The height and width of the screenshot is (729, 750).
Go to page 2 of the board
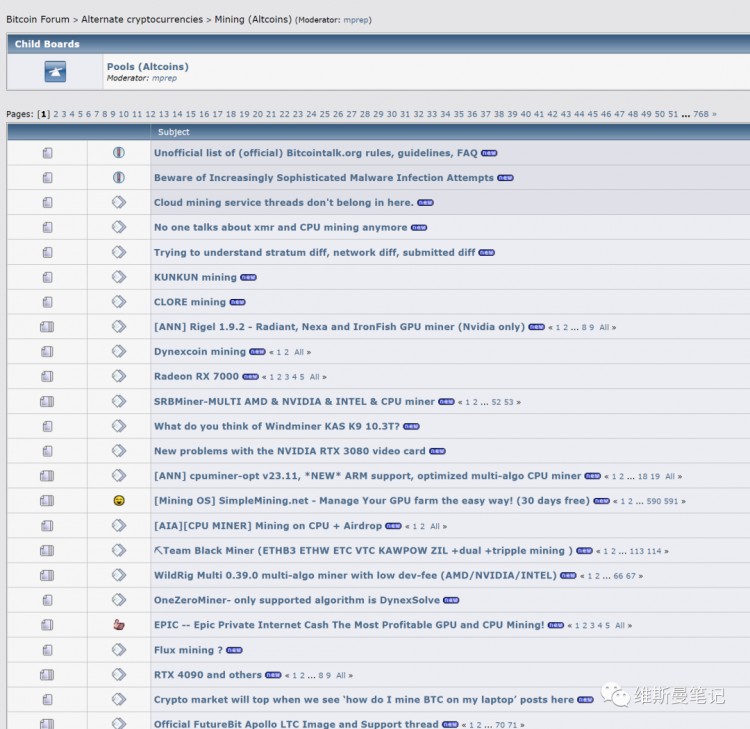[56, 114]
